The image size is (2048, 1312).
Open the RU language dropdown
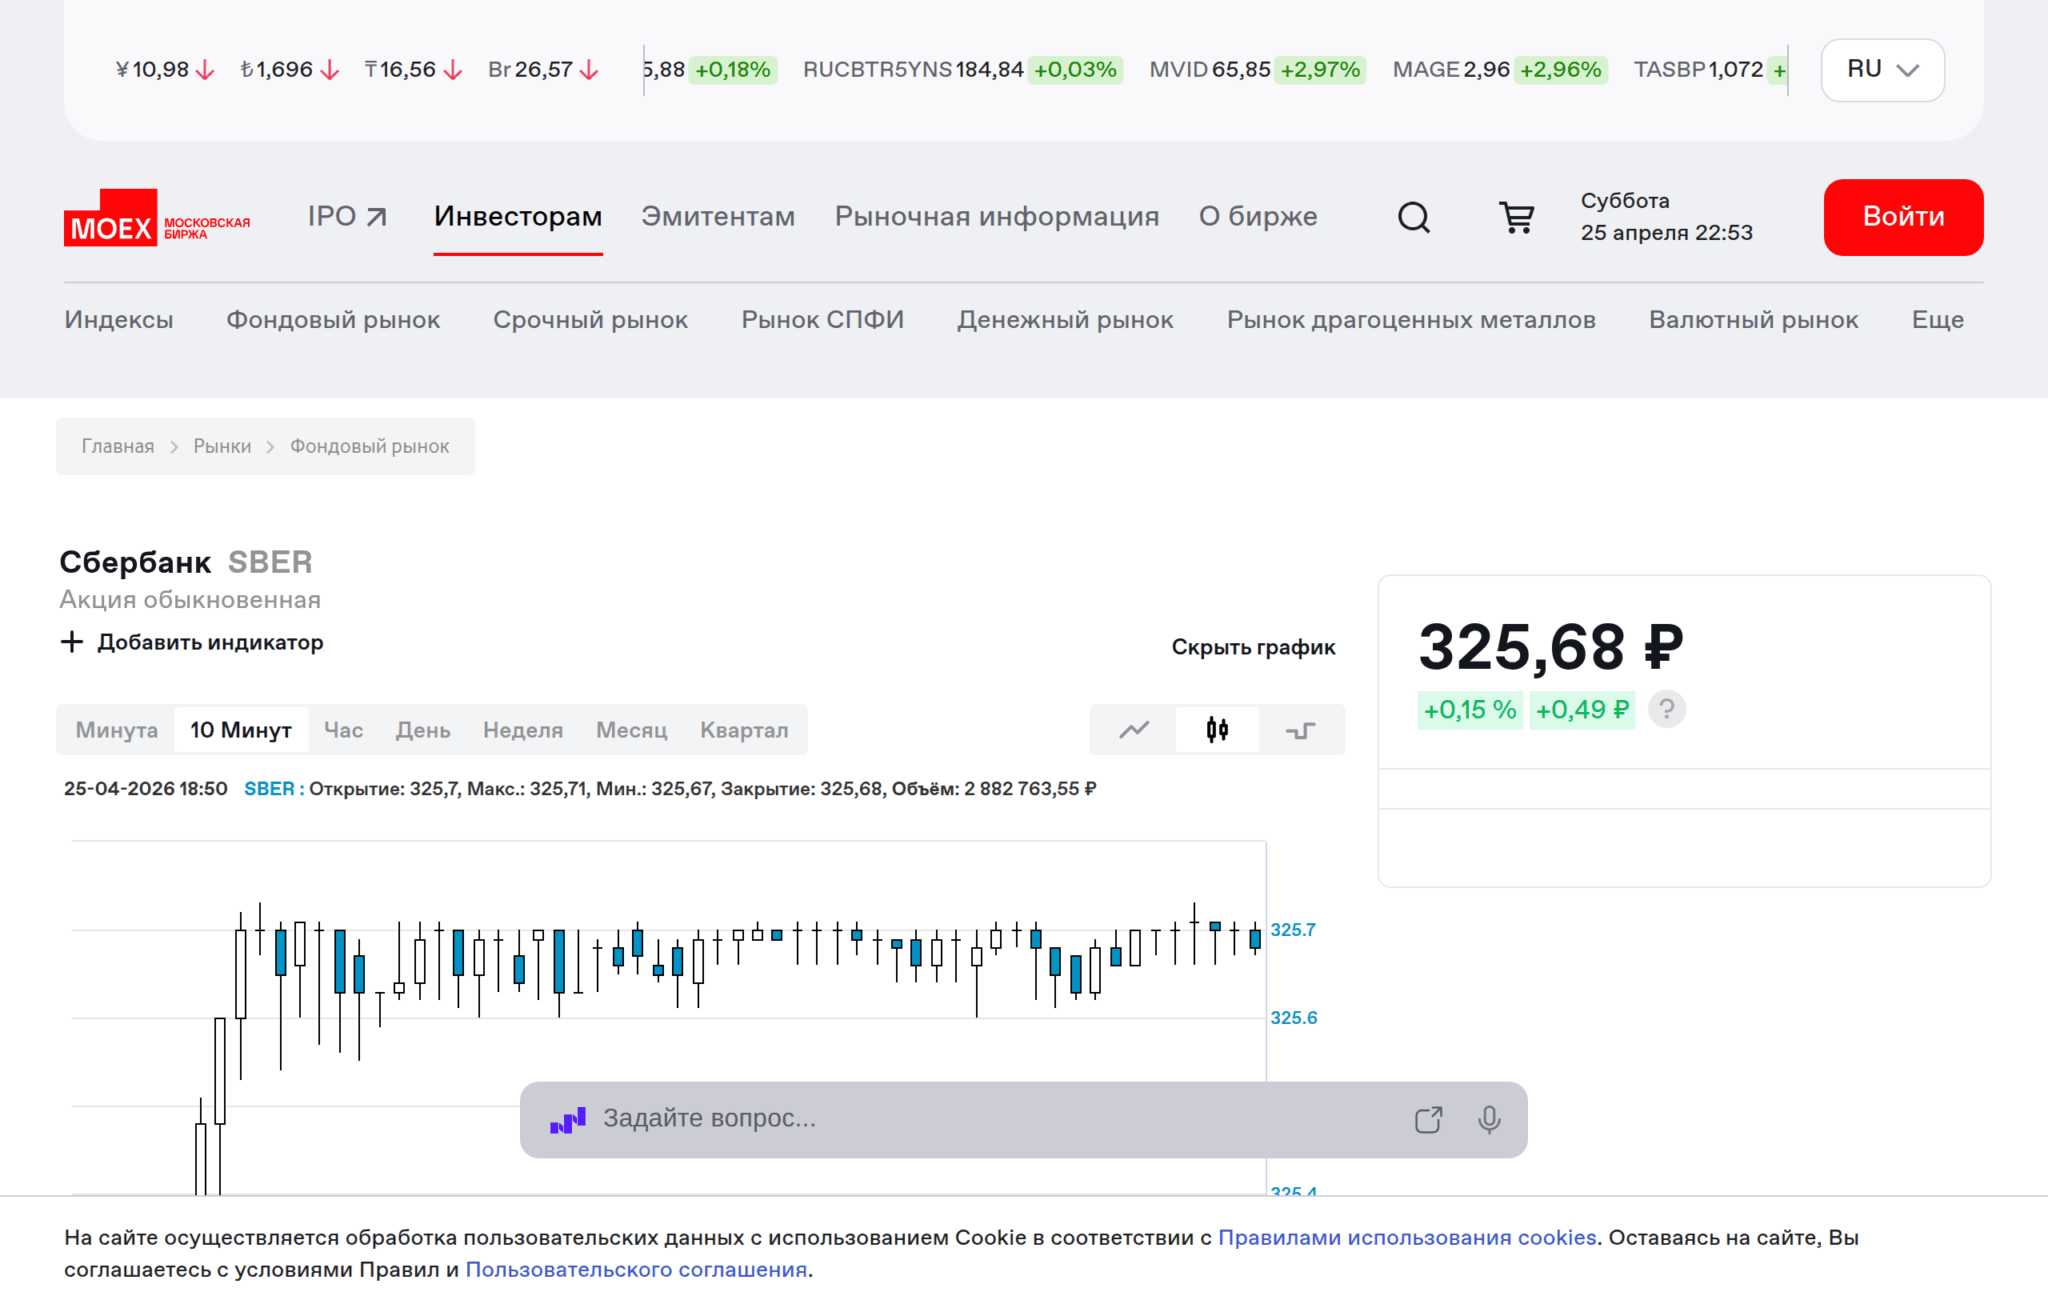[1883, 70]
